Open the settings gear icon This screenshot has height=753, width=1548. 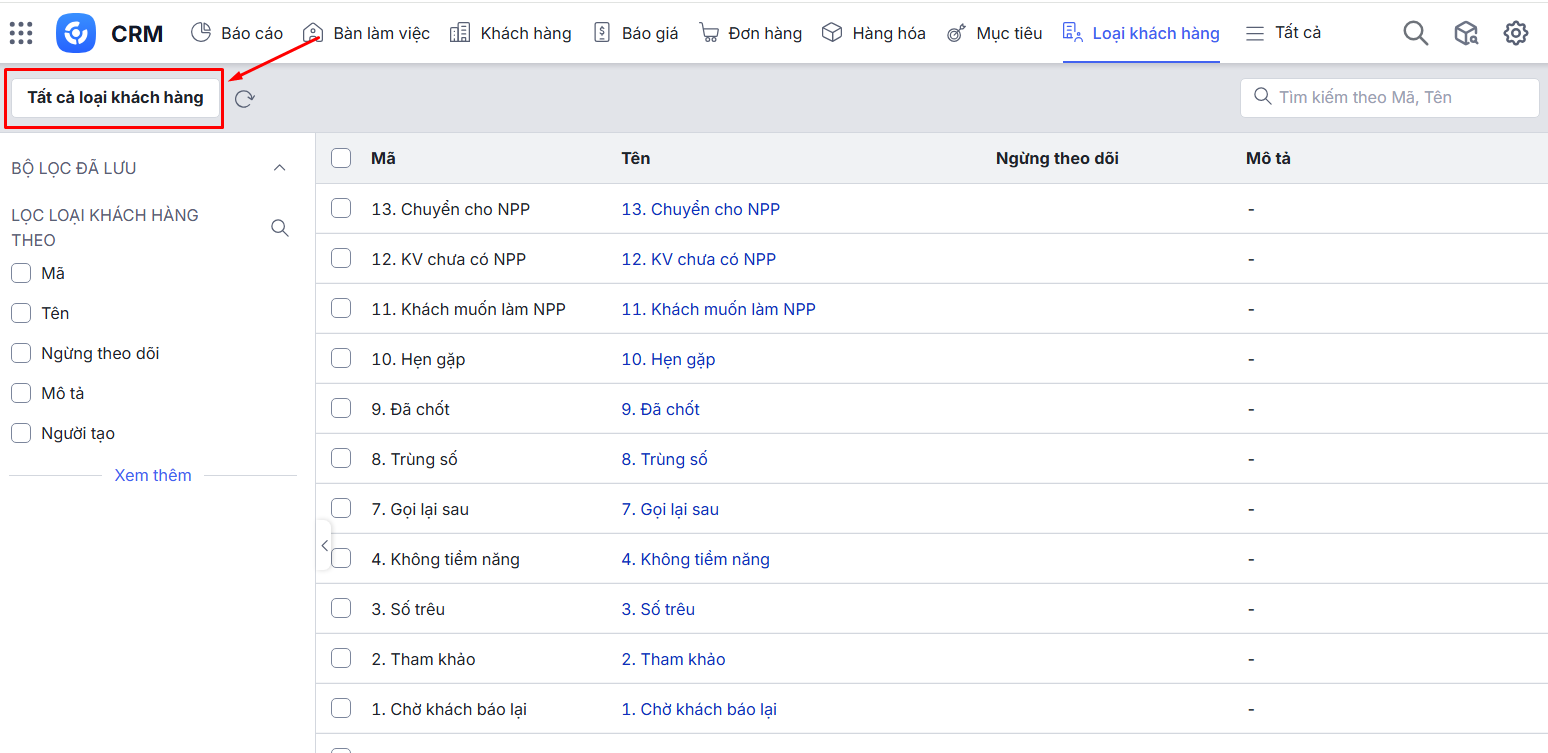tap(1515, 33)
